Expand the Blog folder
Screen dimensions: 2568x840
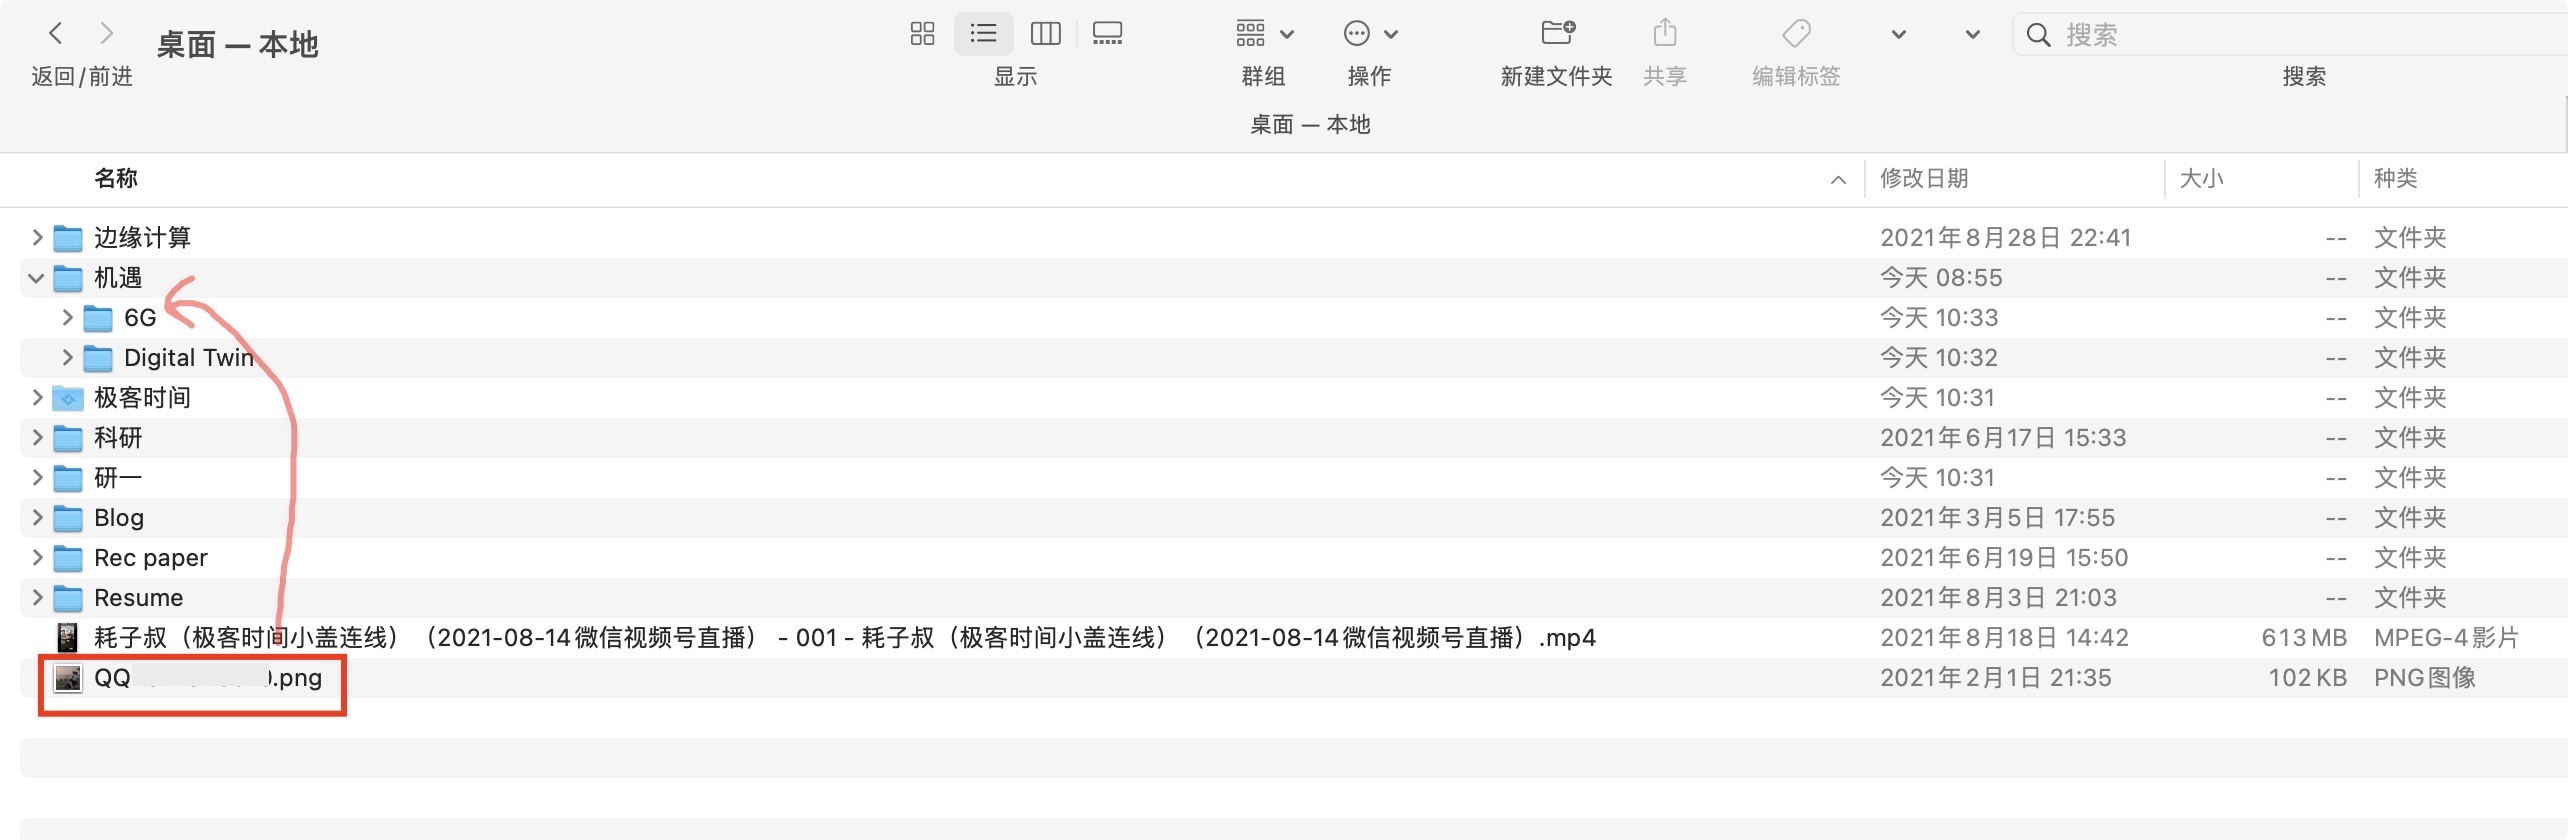pos(37,517)
